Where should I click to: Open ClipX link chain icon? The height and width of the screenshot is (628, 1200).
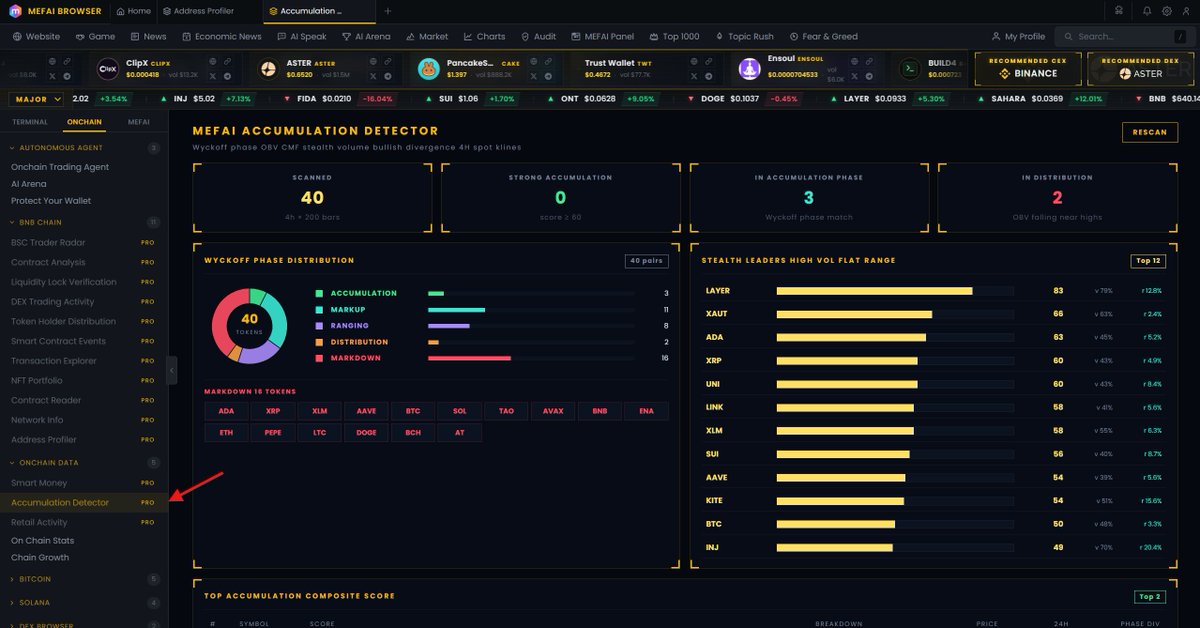pos(227,61)
